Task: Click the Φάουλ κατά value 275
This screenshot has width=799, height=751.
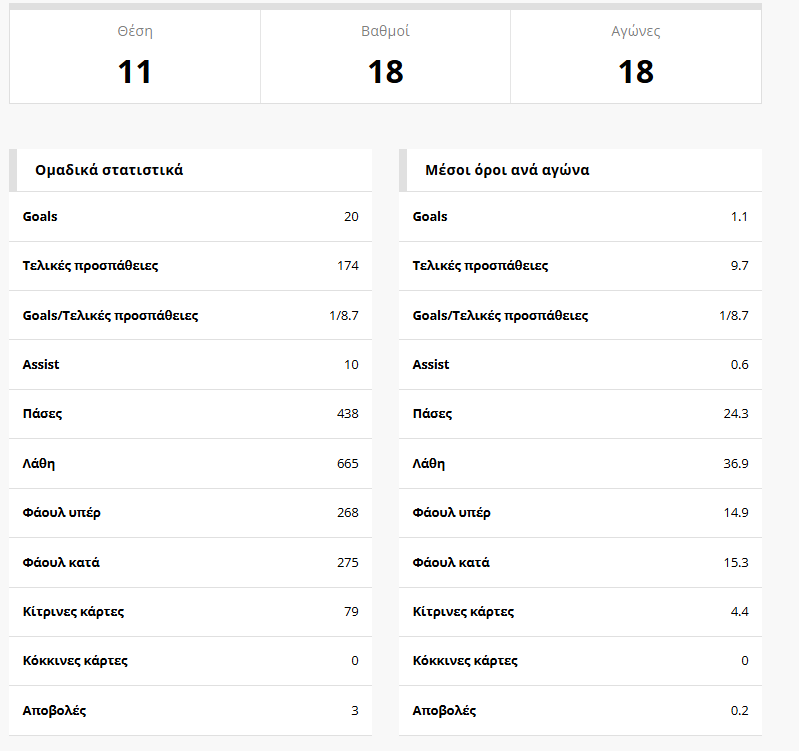Action: [x=348, y=562]
